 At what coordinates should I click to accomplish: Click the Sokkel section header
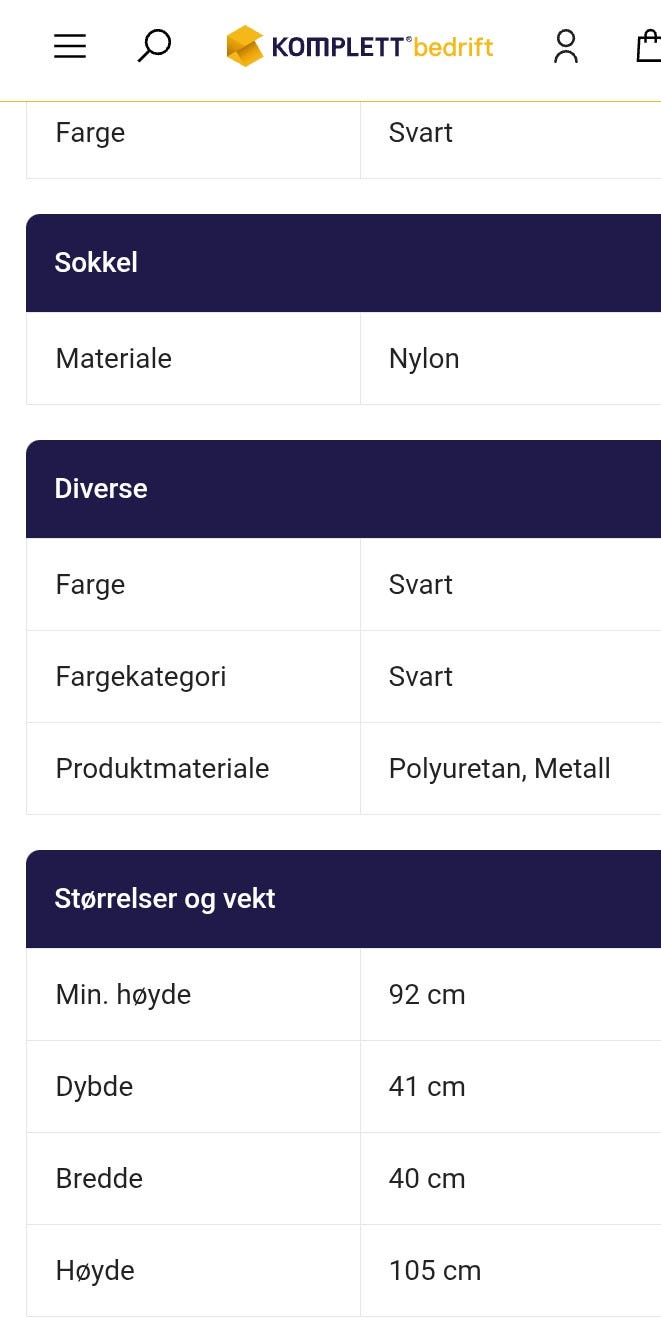point(96,263)
